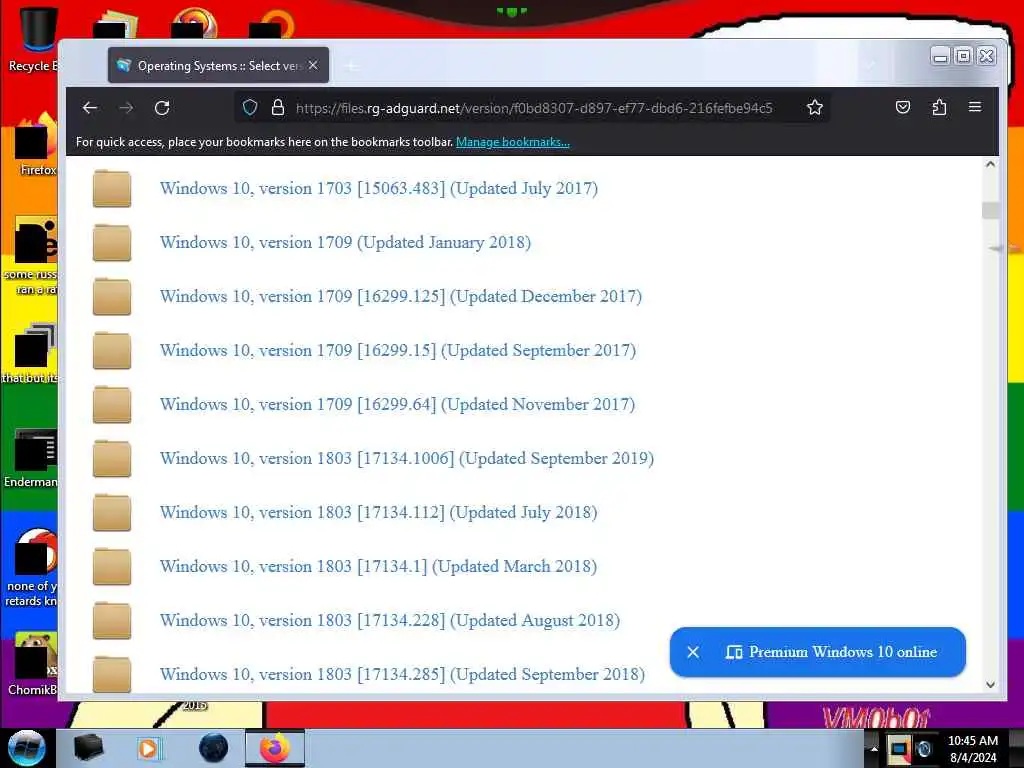This screenshot has width=1024, height=768.
Task: Open the dark globe browser taskbar icon
Action: click(x=213, y=748)
